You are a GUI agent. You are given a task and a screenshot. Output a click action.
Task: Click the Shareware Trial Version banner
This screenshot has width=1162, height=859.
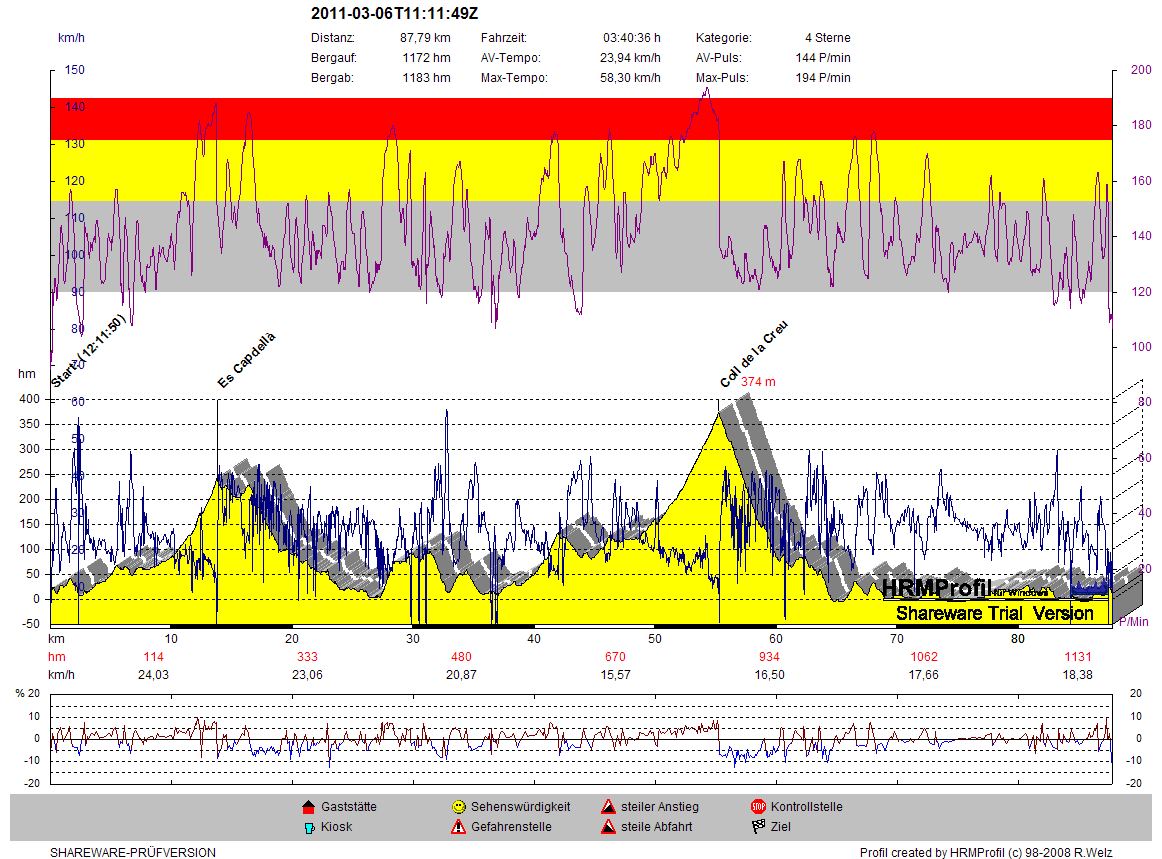tap(995, 613)
